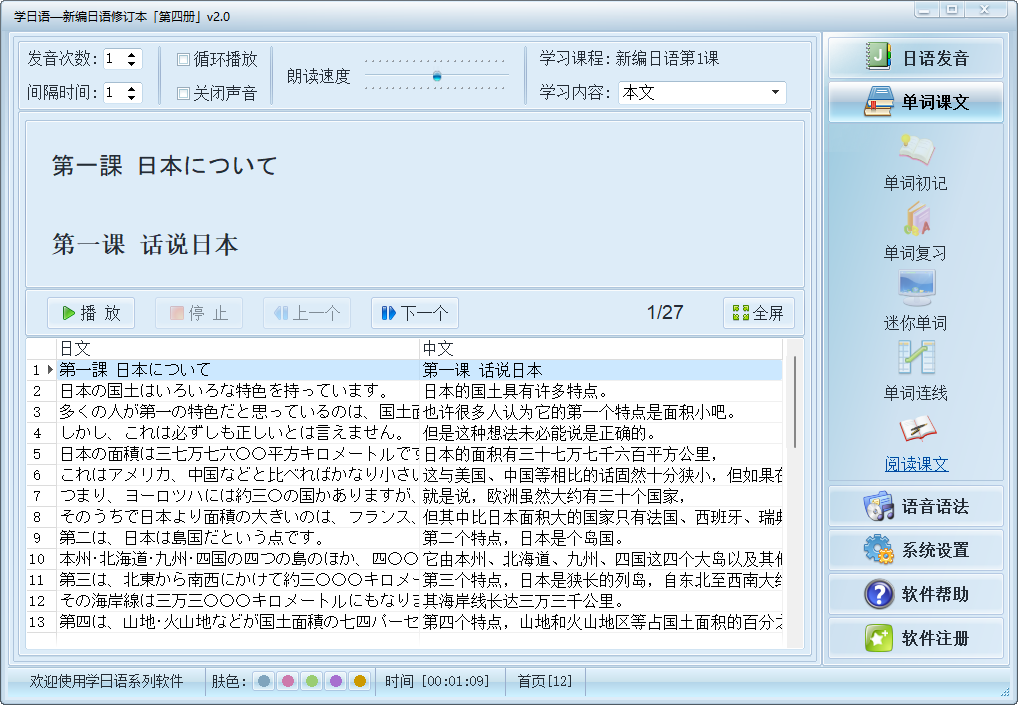Decrease 发音次数 with down arrow

(x=132, y=63)
